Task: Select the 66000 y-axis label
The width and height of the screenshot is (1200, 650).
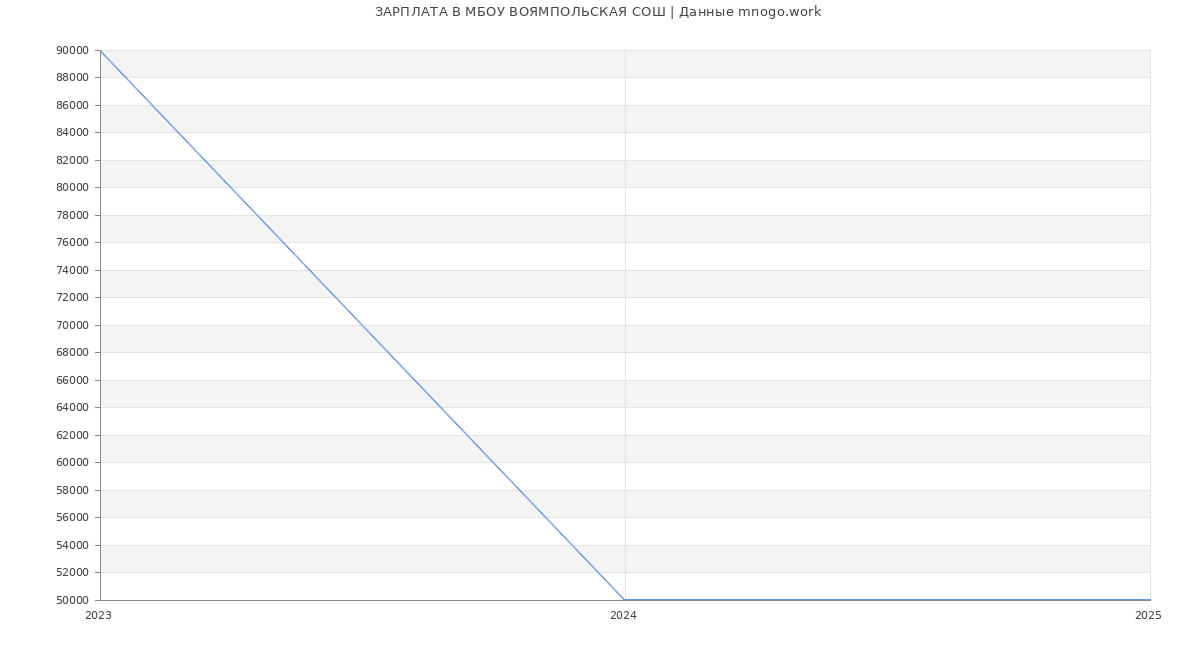Action: 73,380
